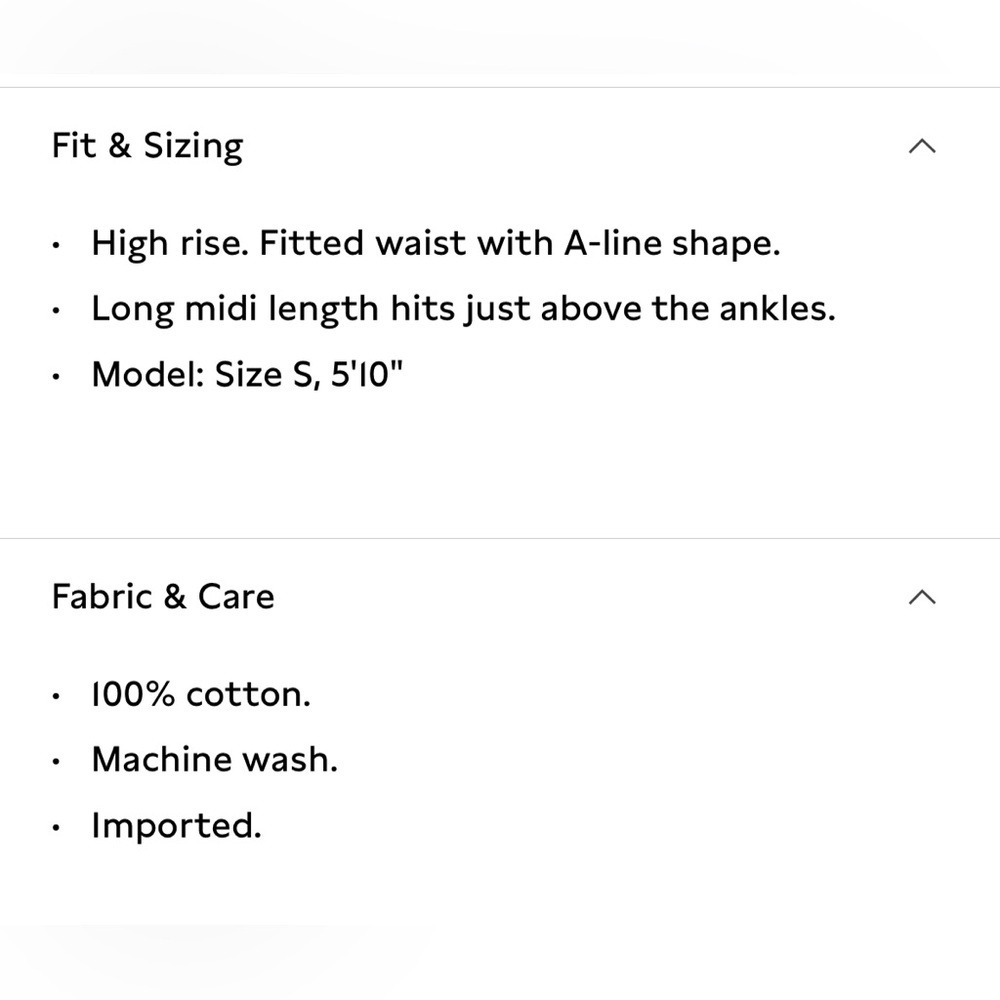
Task: Click the Fit & Sizing heading
Action: 147,146
